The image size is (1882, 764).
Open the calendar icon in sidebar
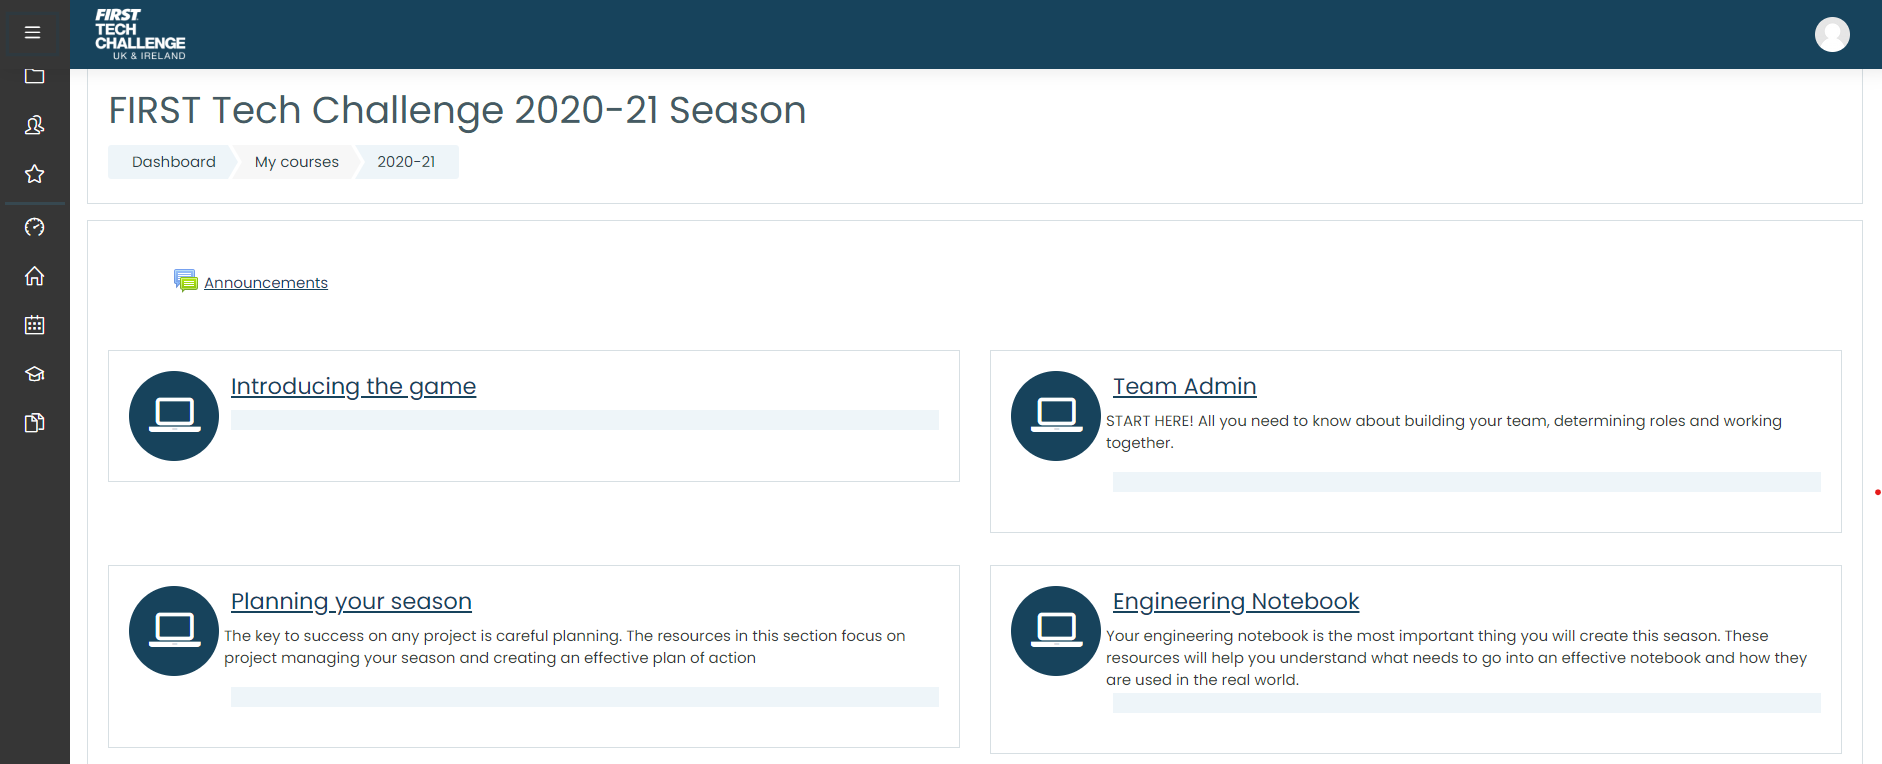[x=34, y=325]
